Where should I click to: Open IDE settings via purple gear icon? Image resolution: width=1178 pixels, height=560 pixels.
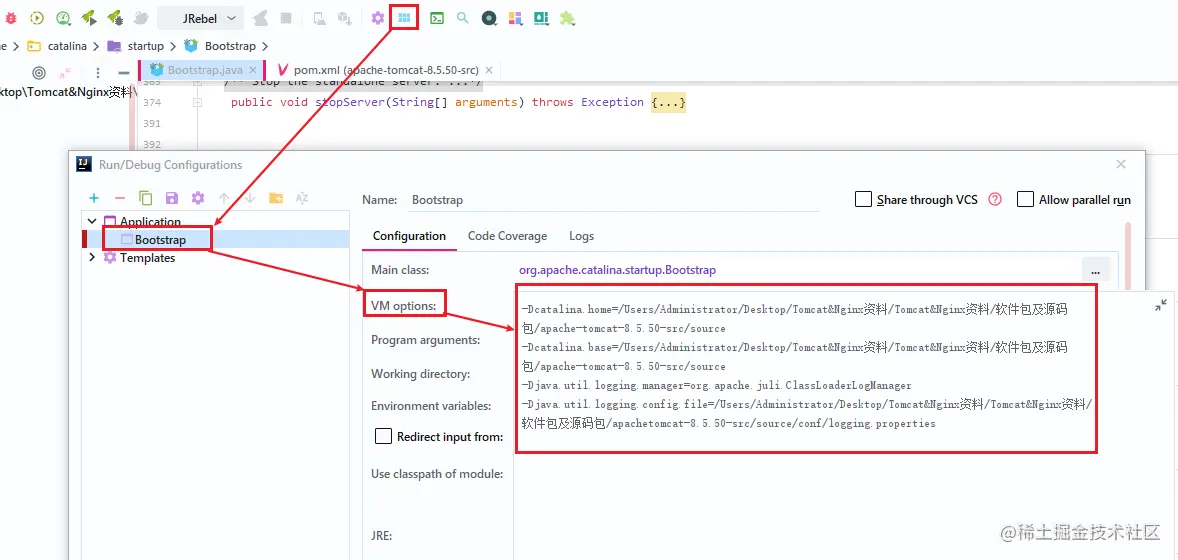[378, 17]
